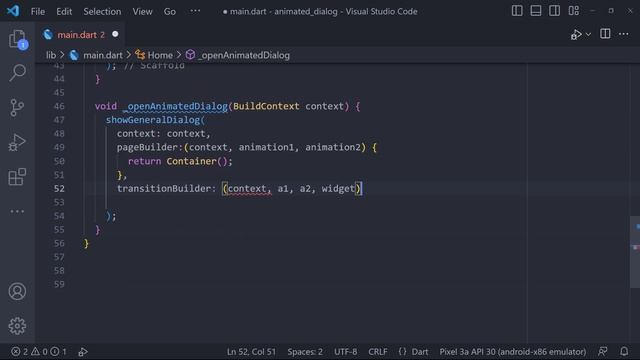Click the showGeneralDialog call

point(153,120)
